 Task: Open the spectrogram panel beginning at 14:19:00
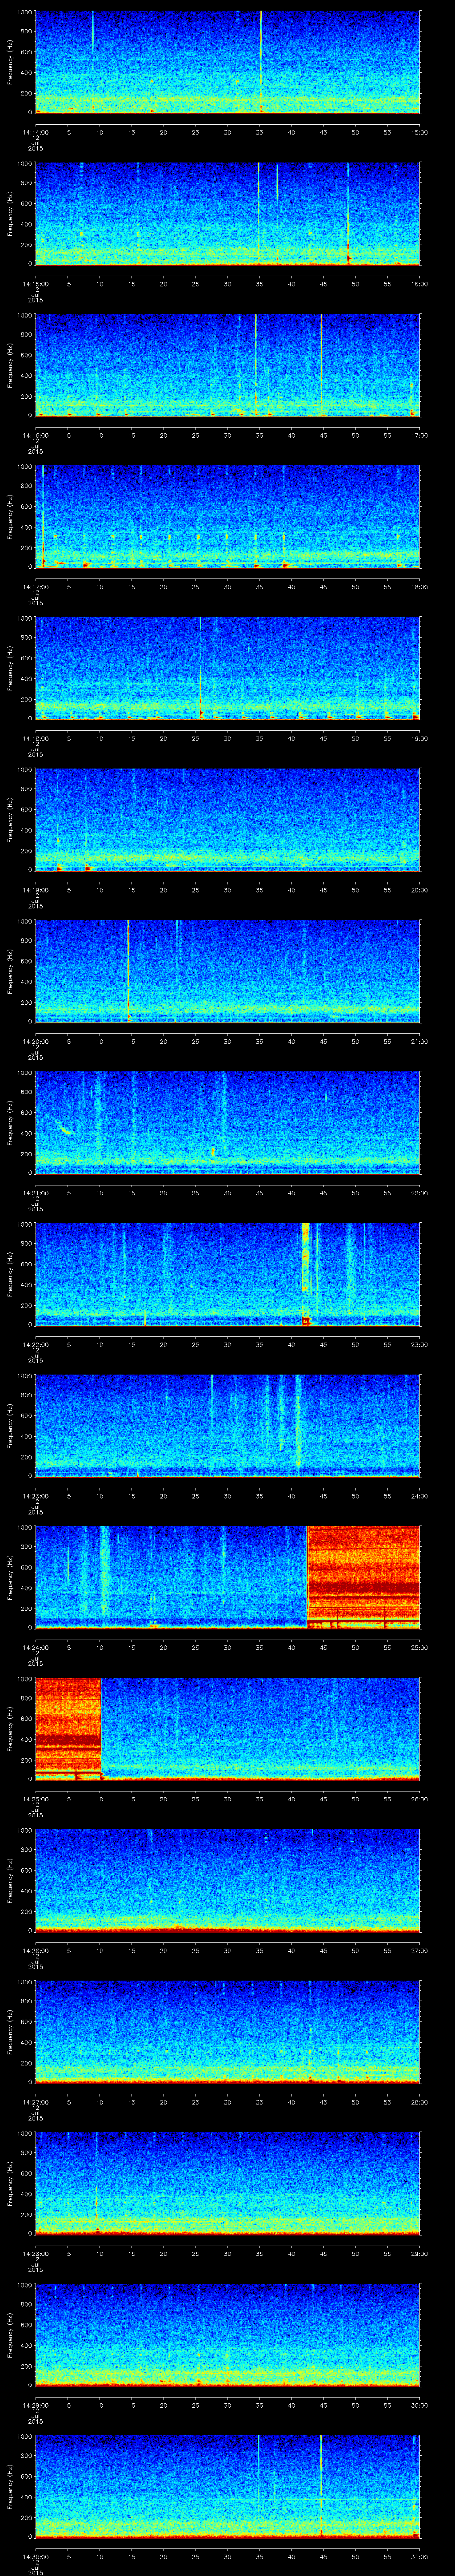(x=227, y=819)
